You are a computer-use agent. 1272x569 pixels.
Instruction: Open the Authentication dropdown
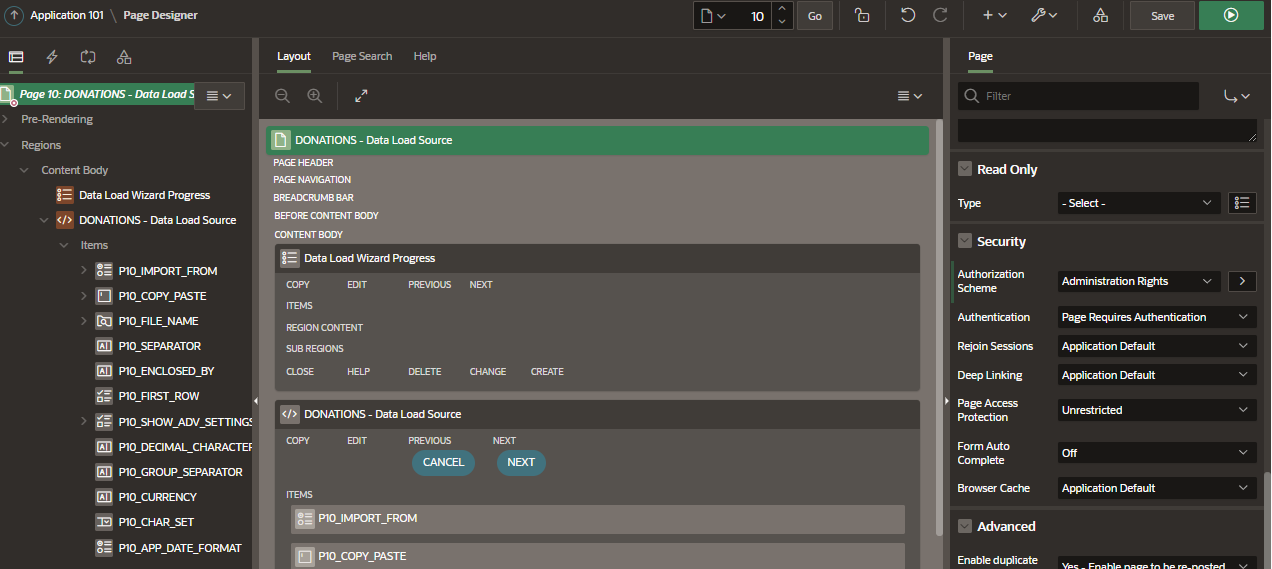1157,317
